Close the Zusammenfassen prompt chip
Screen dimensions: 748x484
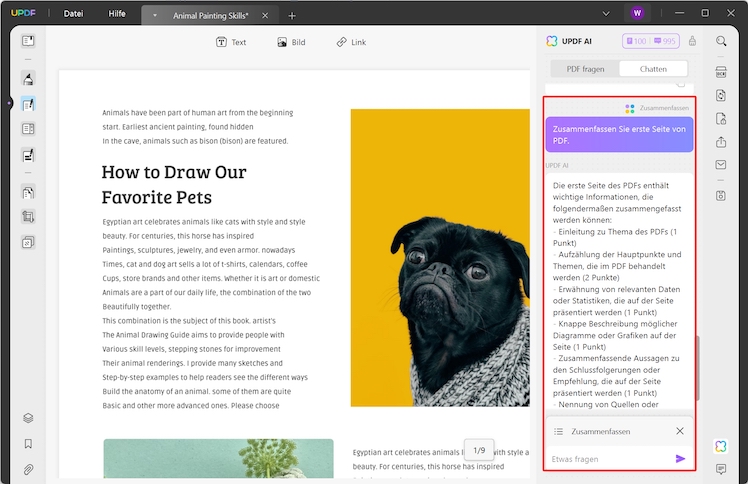click(680, 431)
